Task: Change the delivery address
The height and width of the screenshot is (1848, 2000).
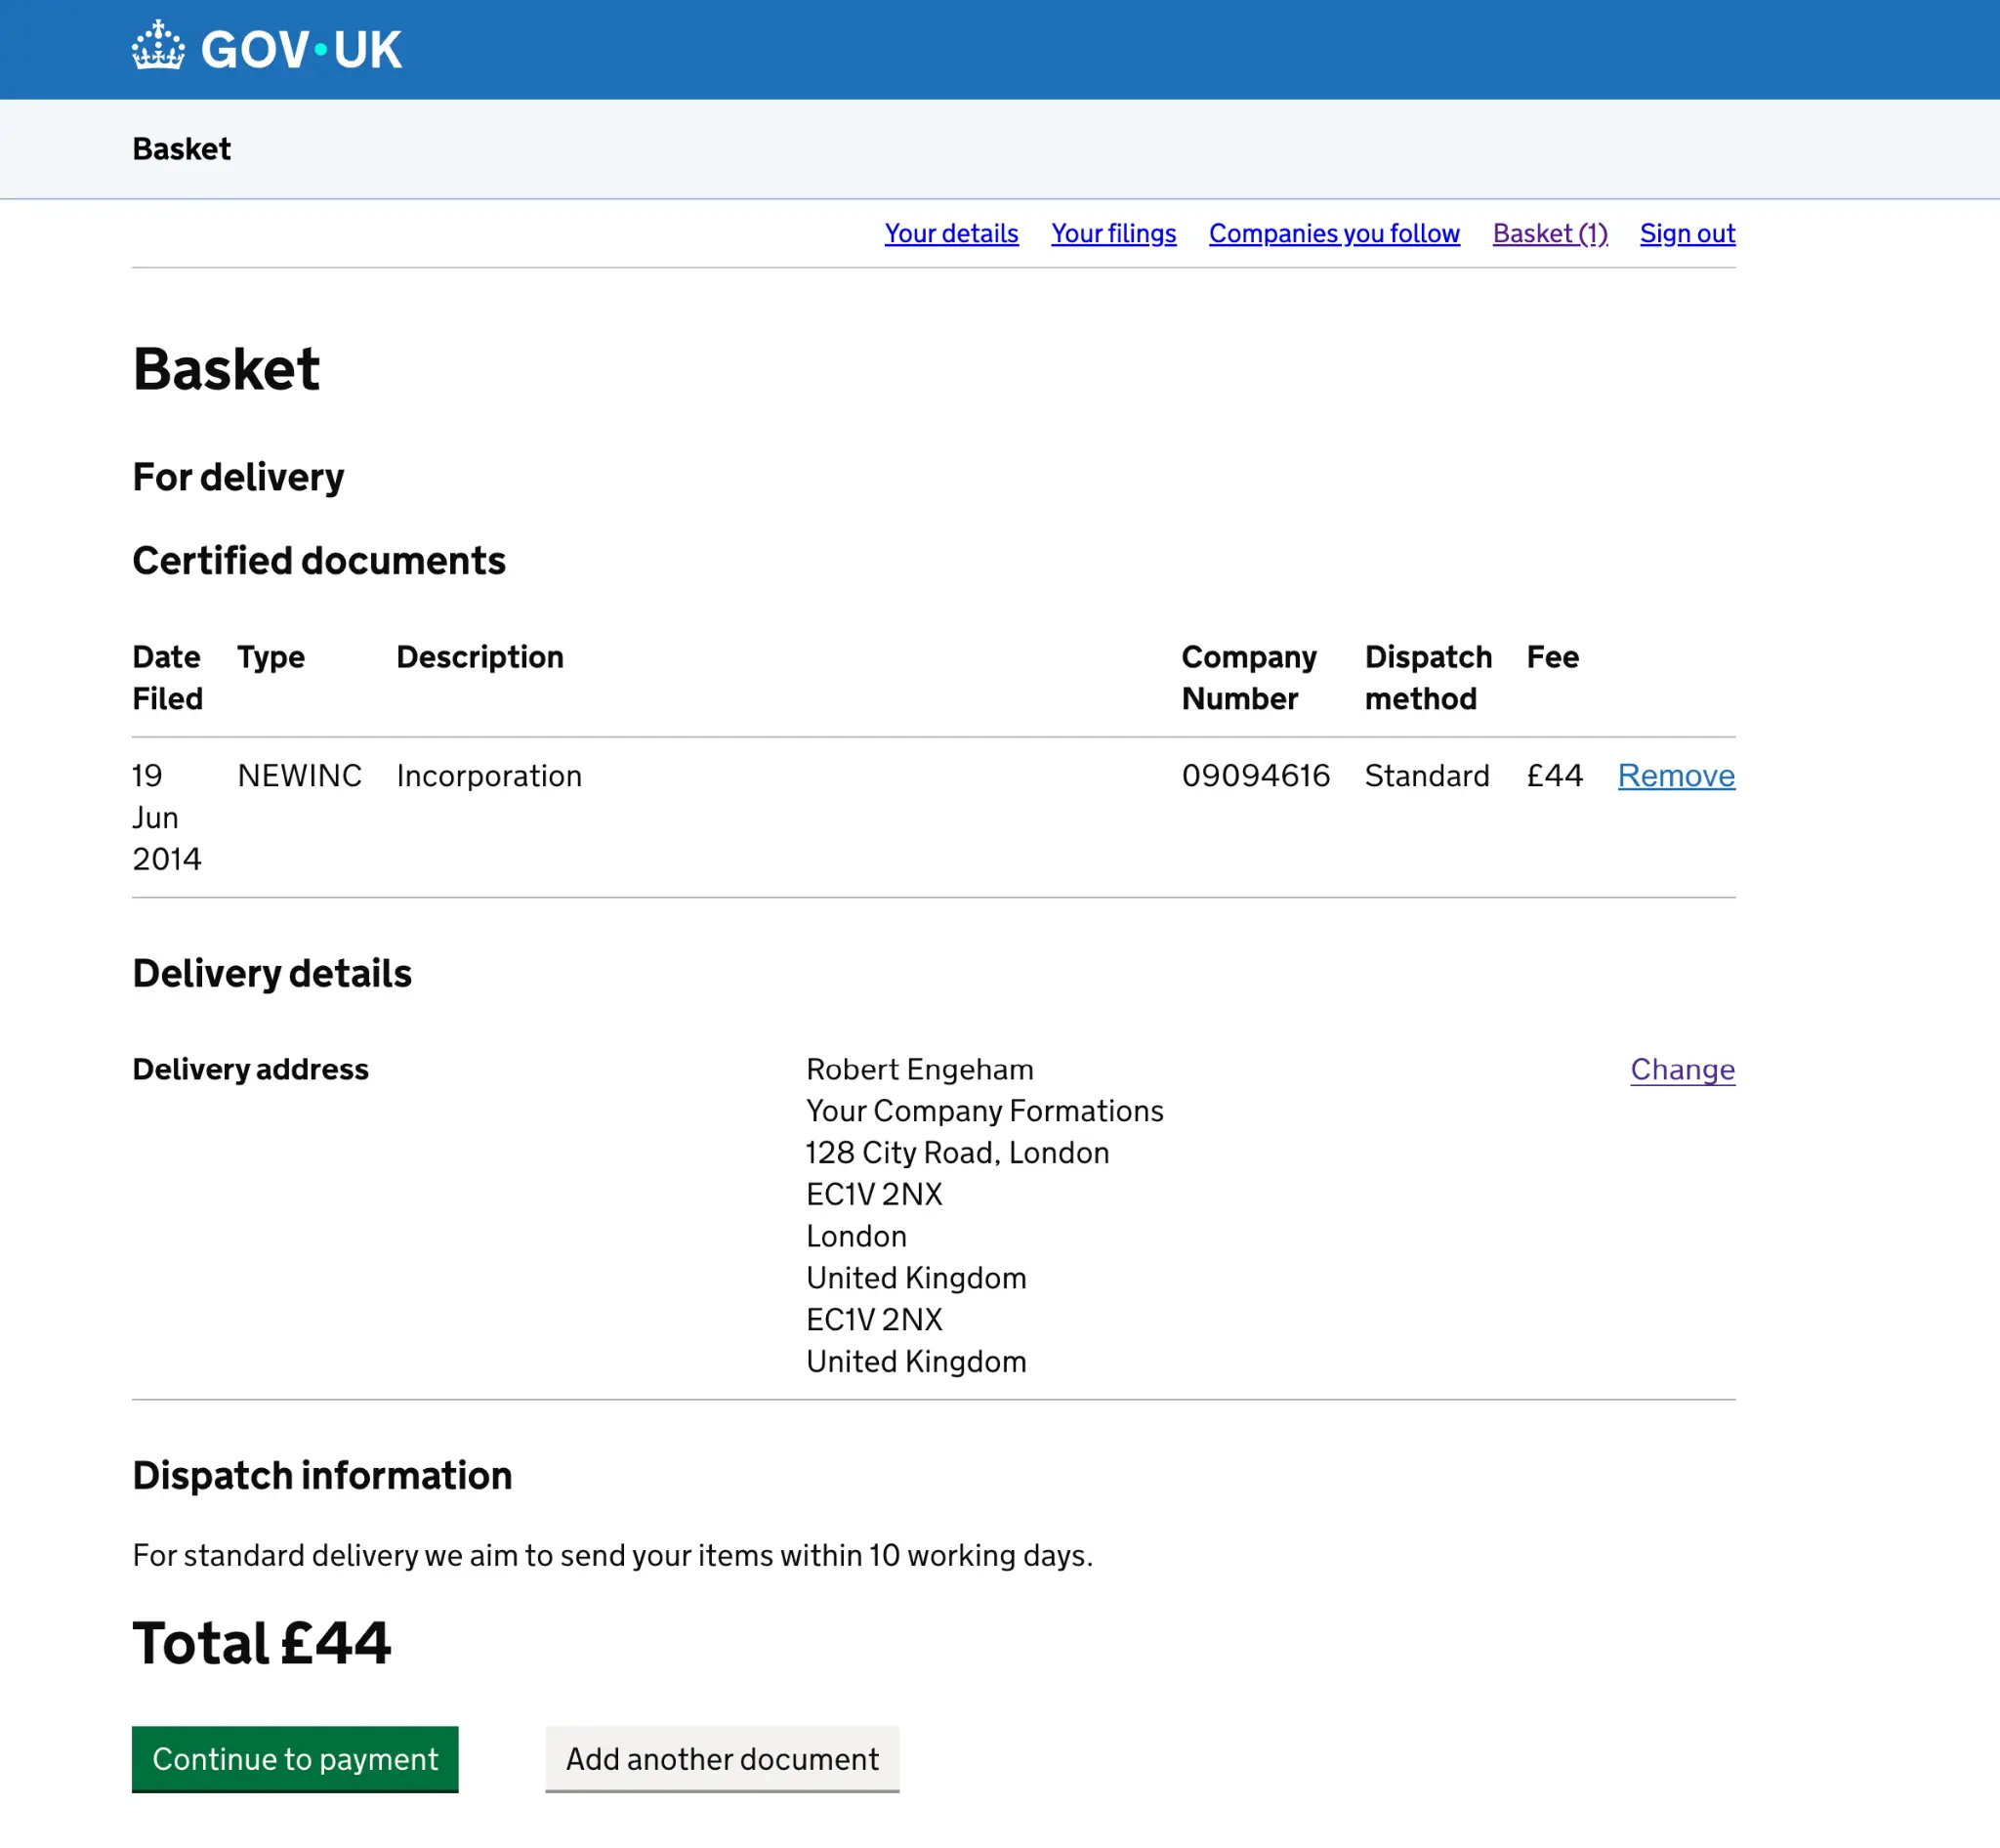Action: click(x=1682, y=1070)
